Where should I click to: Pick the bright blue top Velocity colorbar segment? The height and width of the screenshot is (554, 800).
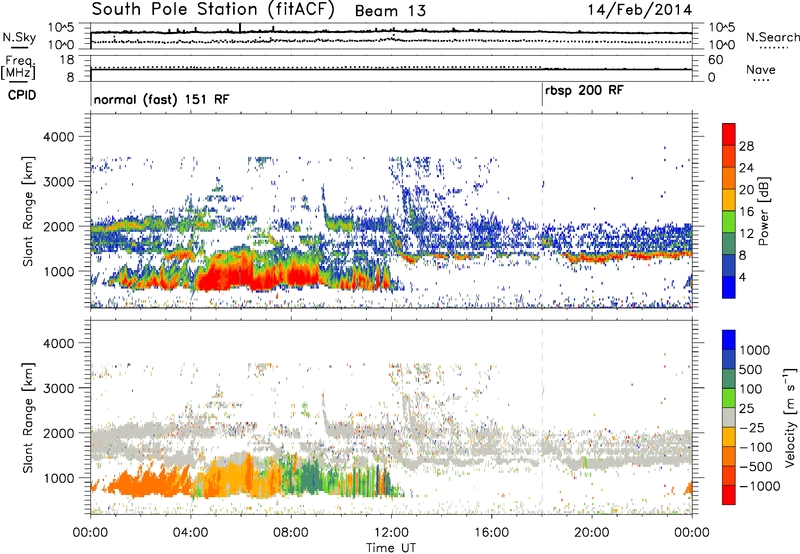point(729,340)
